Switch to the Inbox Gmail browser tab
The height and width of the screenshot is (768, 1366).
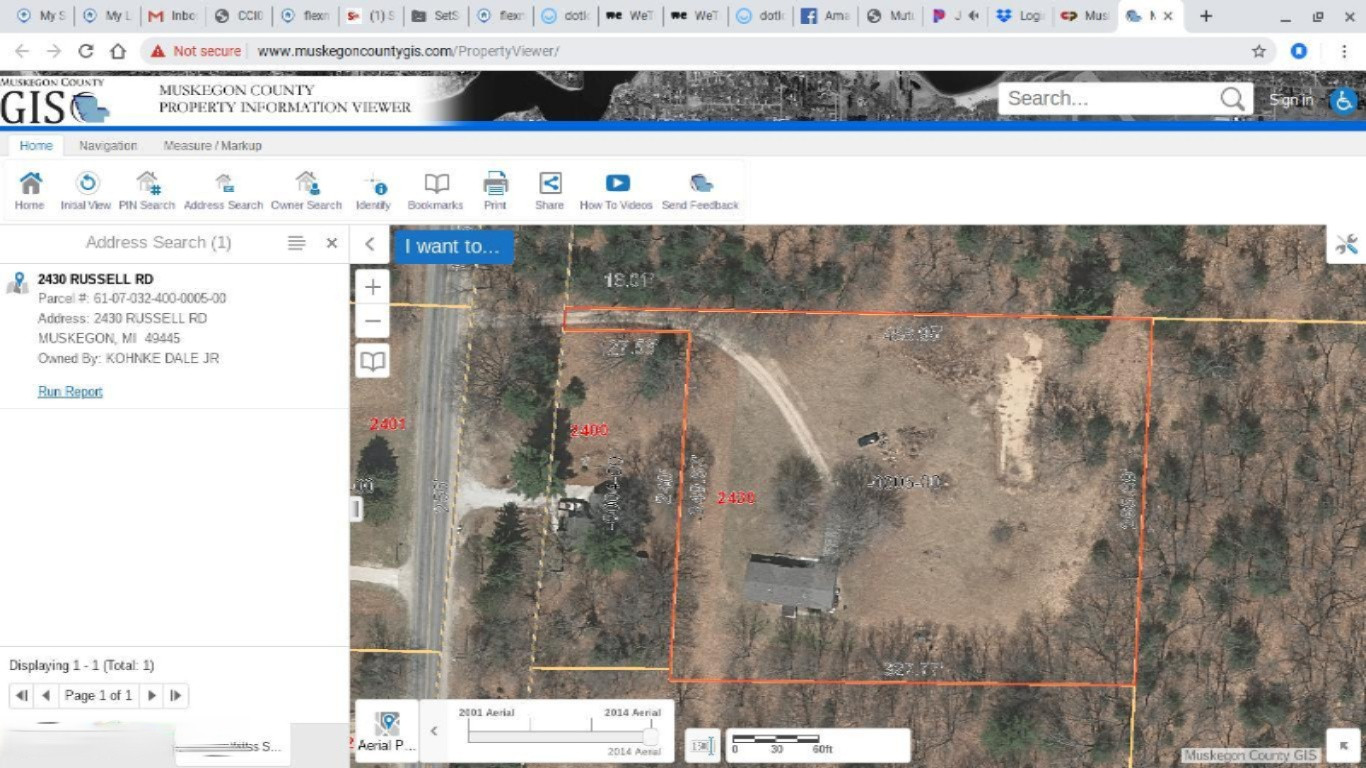point(171,16)
